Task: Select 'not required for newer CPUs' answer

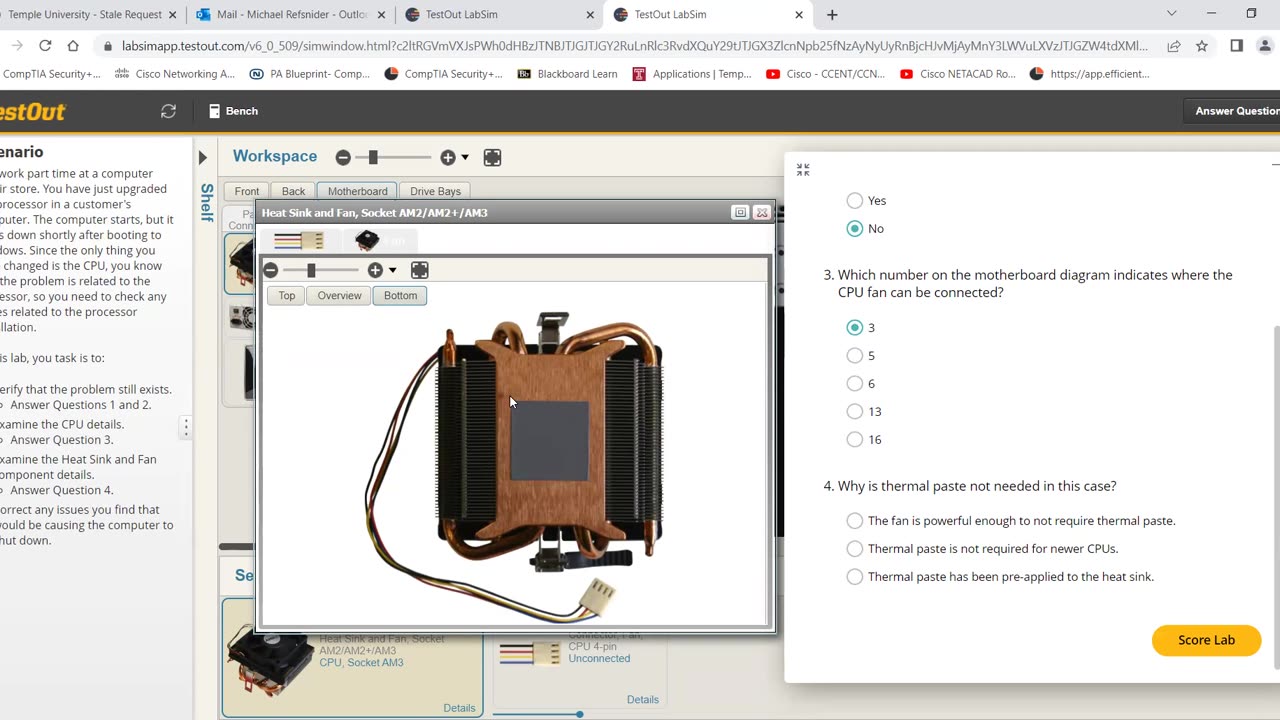Action: pos(854,548)
